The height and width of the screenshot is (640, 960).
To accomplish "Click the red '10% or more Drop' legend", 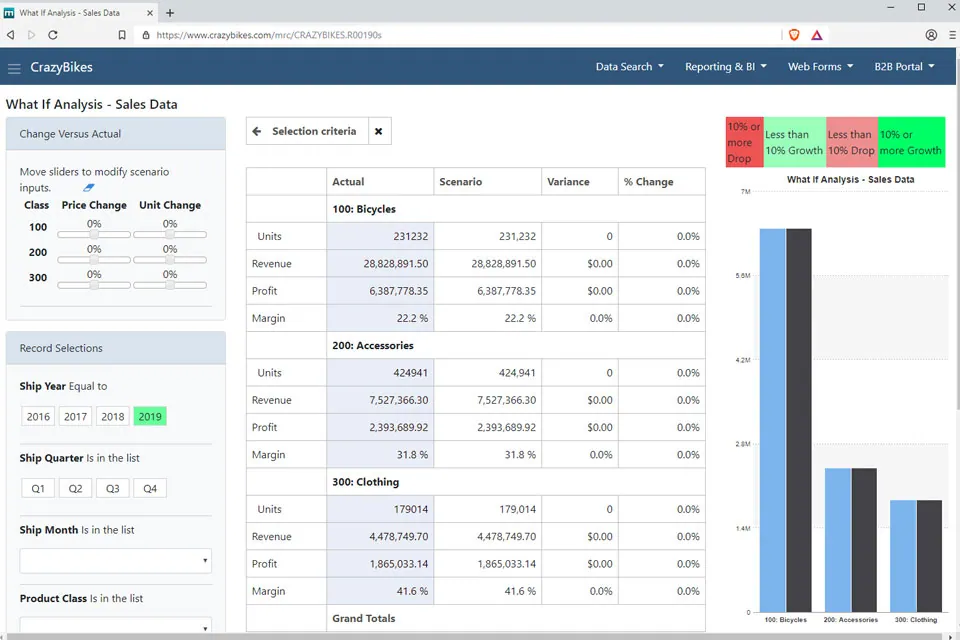I will 744,142.
